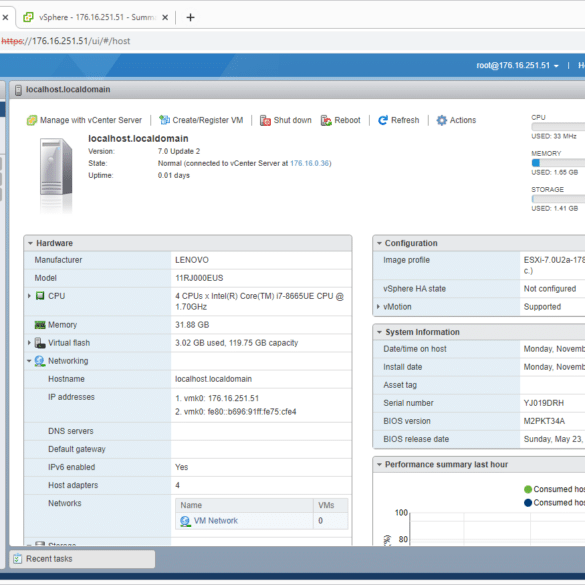Click the host icon beside localhost.localdomain title
The height and width of the screenshot is (585, 585).
point(18,90)
